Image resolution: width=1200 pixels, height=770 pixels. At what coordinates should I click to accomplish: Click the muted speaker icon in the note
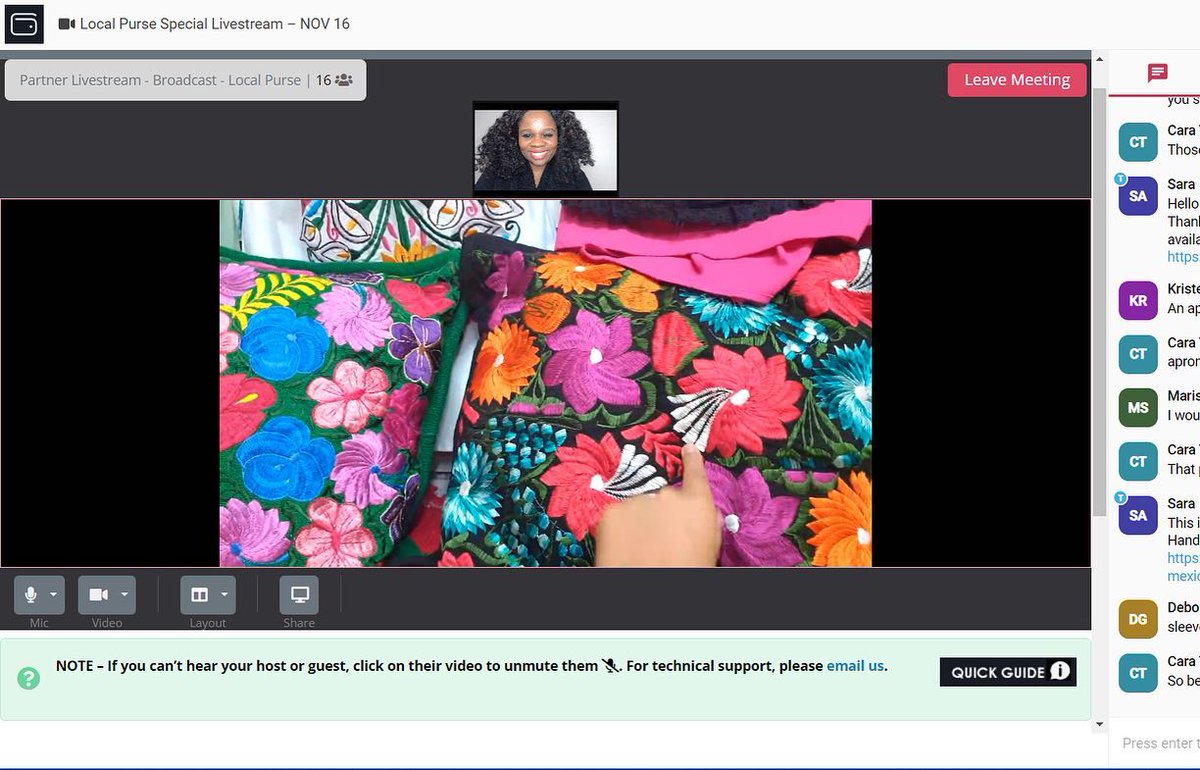[610, 665]
